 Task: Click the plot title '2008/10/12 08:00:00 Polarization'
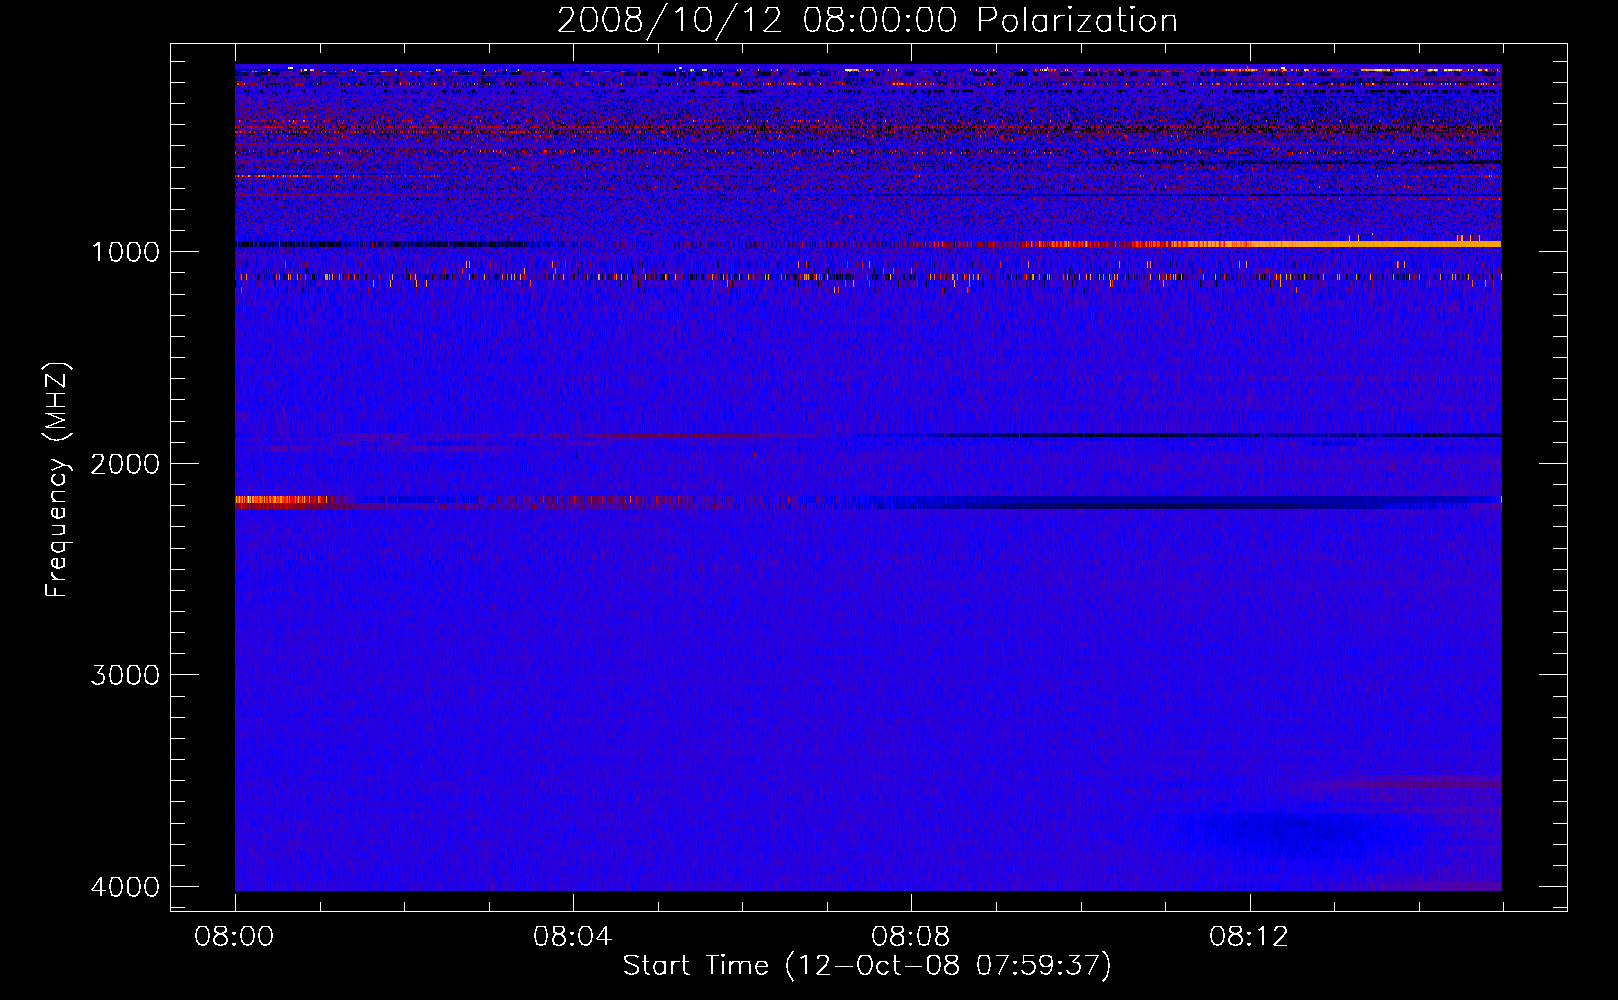[867, 20]
